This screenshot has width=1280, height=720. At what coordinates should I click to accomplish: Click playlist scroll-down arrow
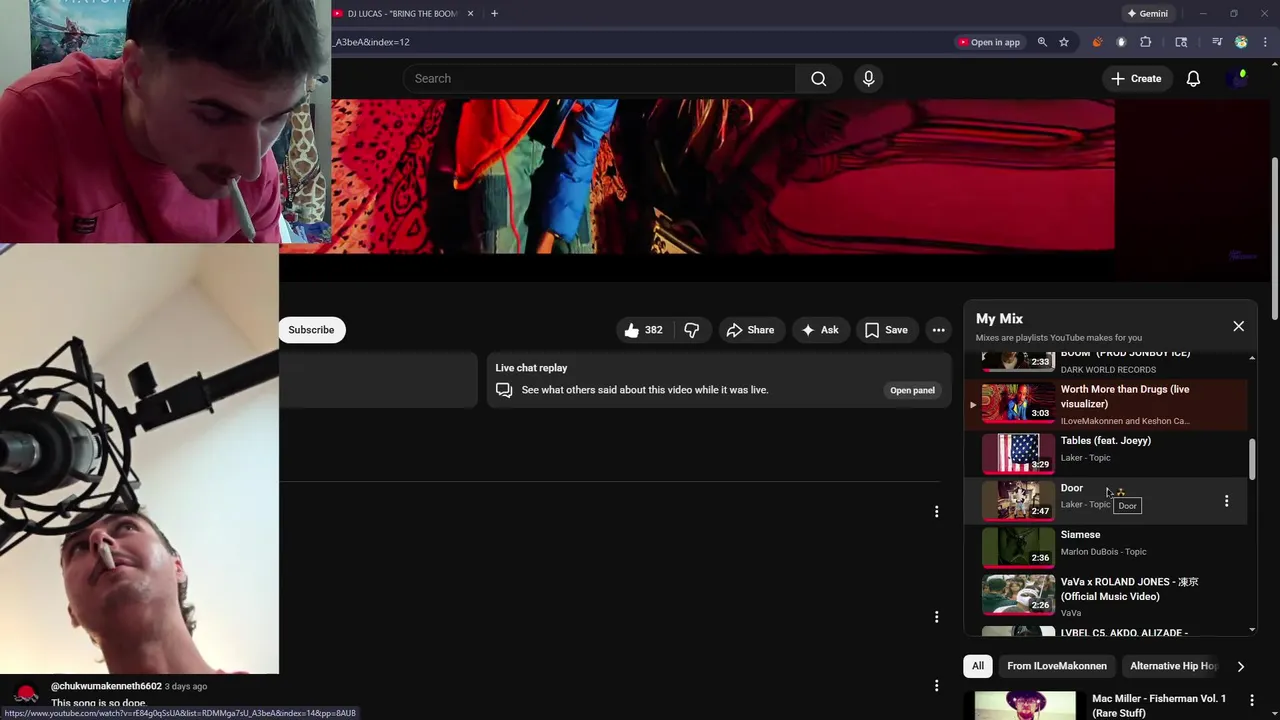(1252, 630)
